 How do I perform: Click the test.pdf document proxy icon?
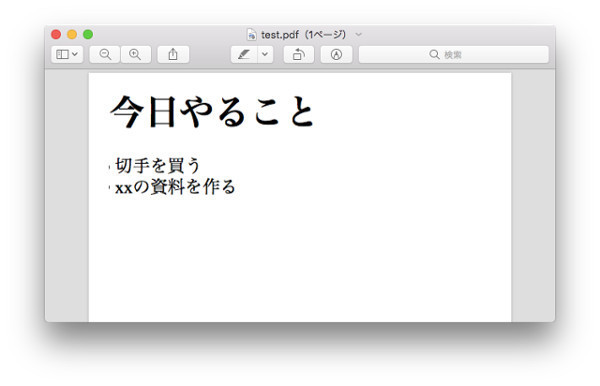click(x=251, y=34)
